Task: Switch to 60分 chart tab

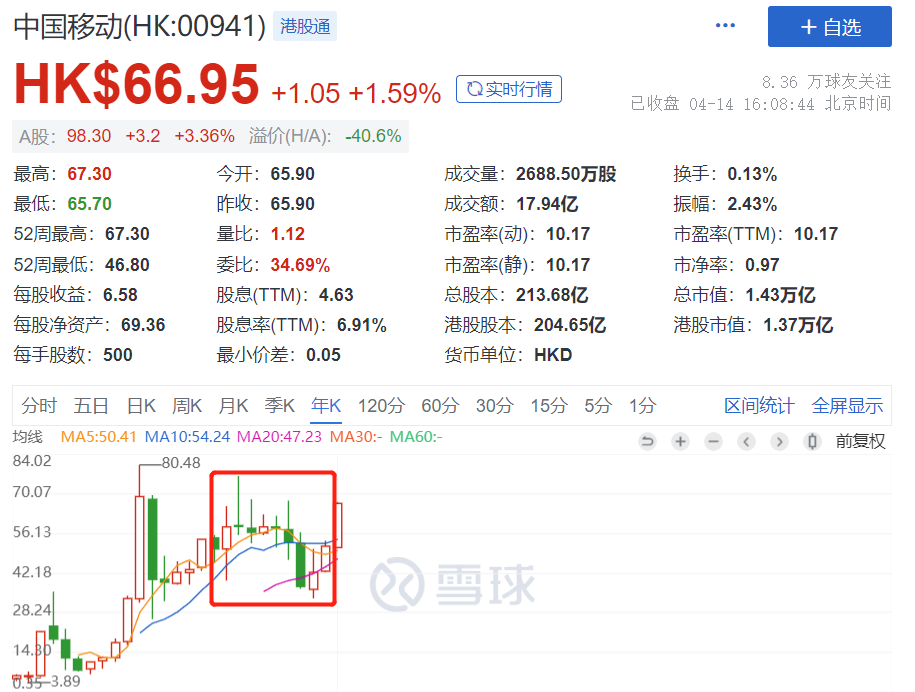Action: click(x=441, y=406)
